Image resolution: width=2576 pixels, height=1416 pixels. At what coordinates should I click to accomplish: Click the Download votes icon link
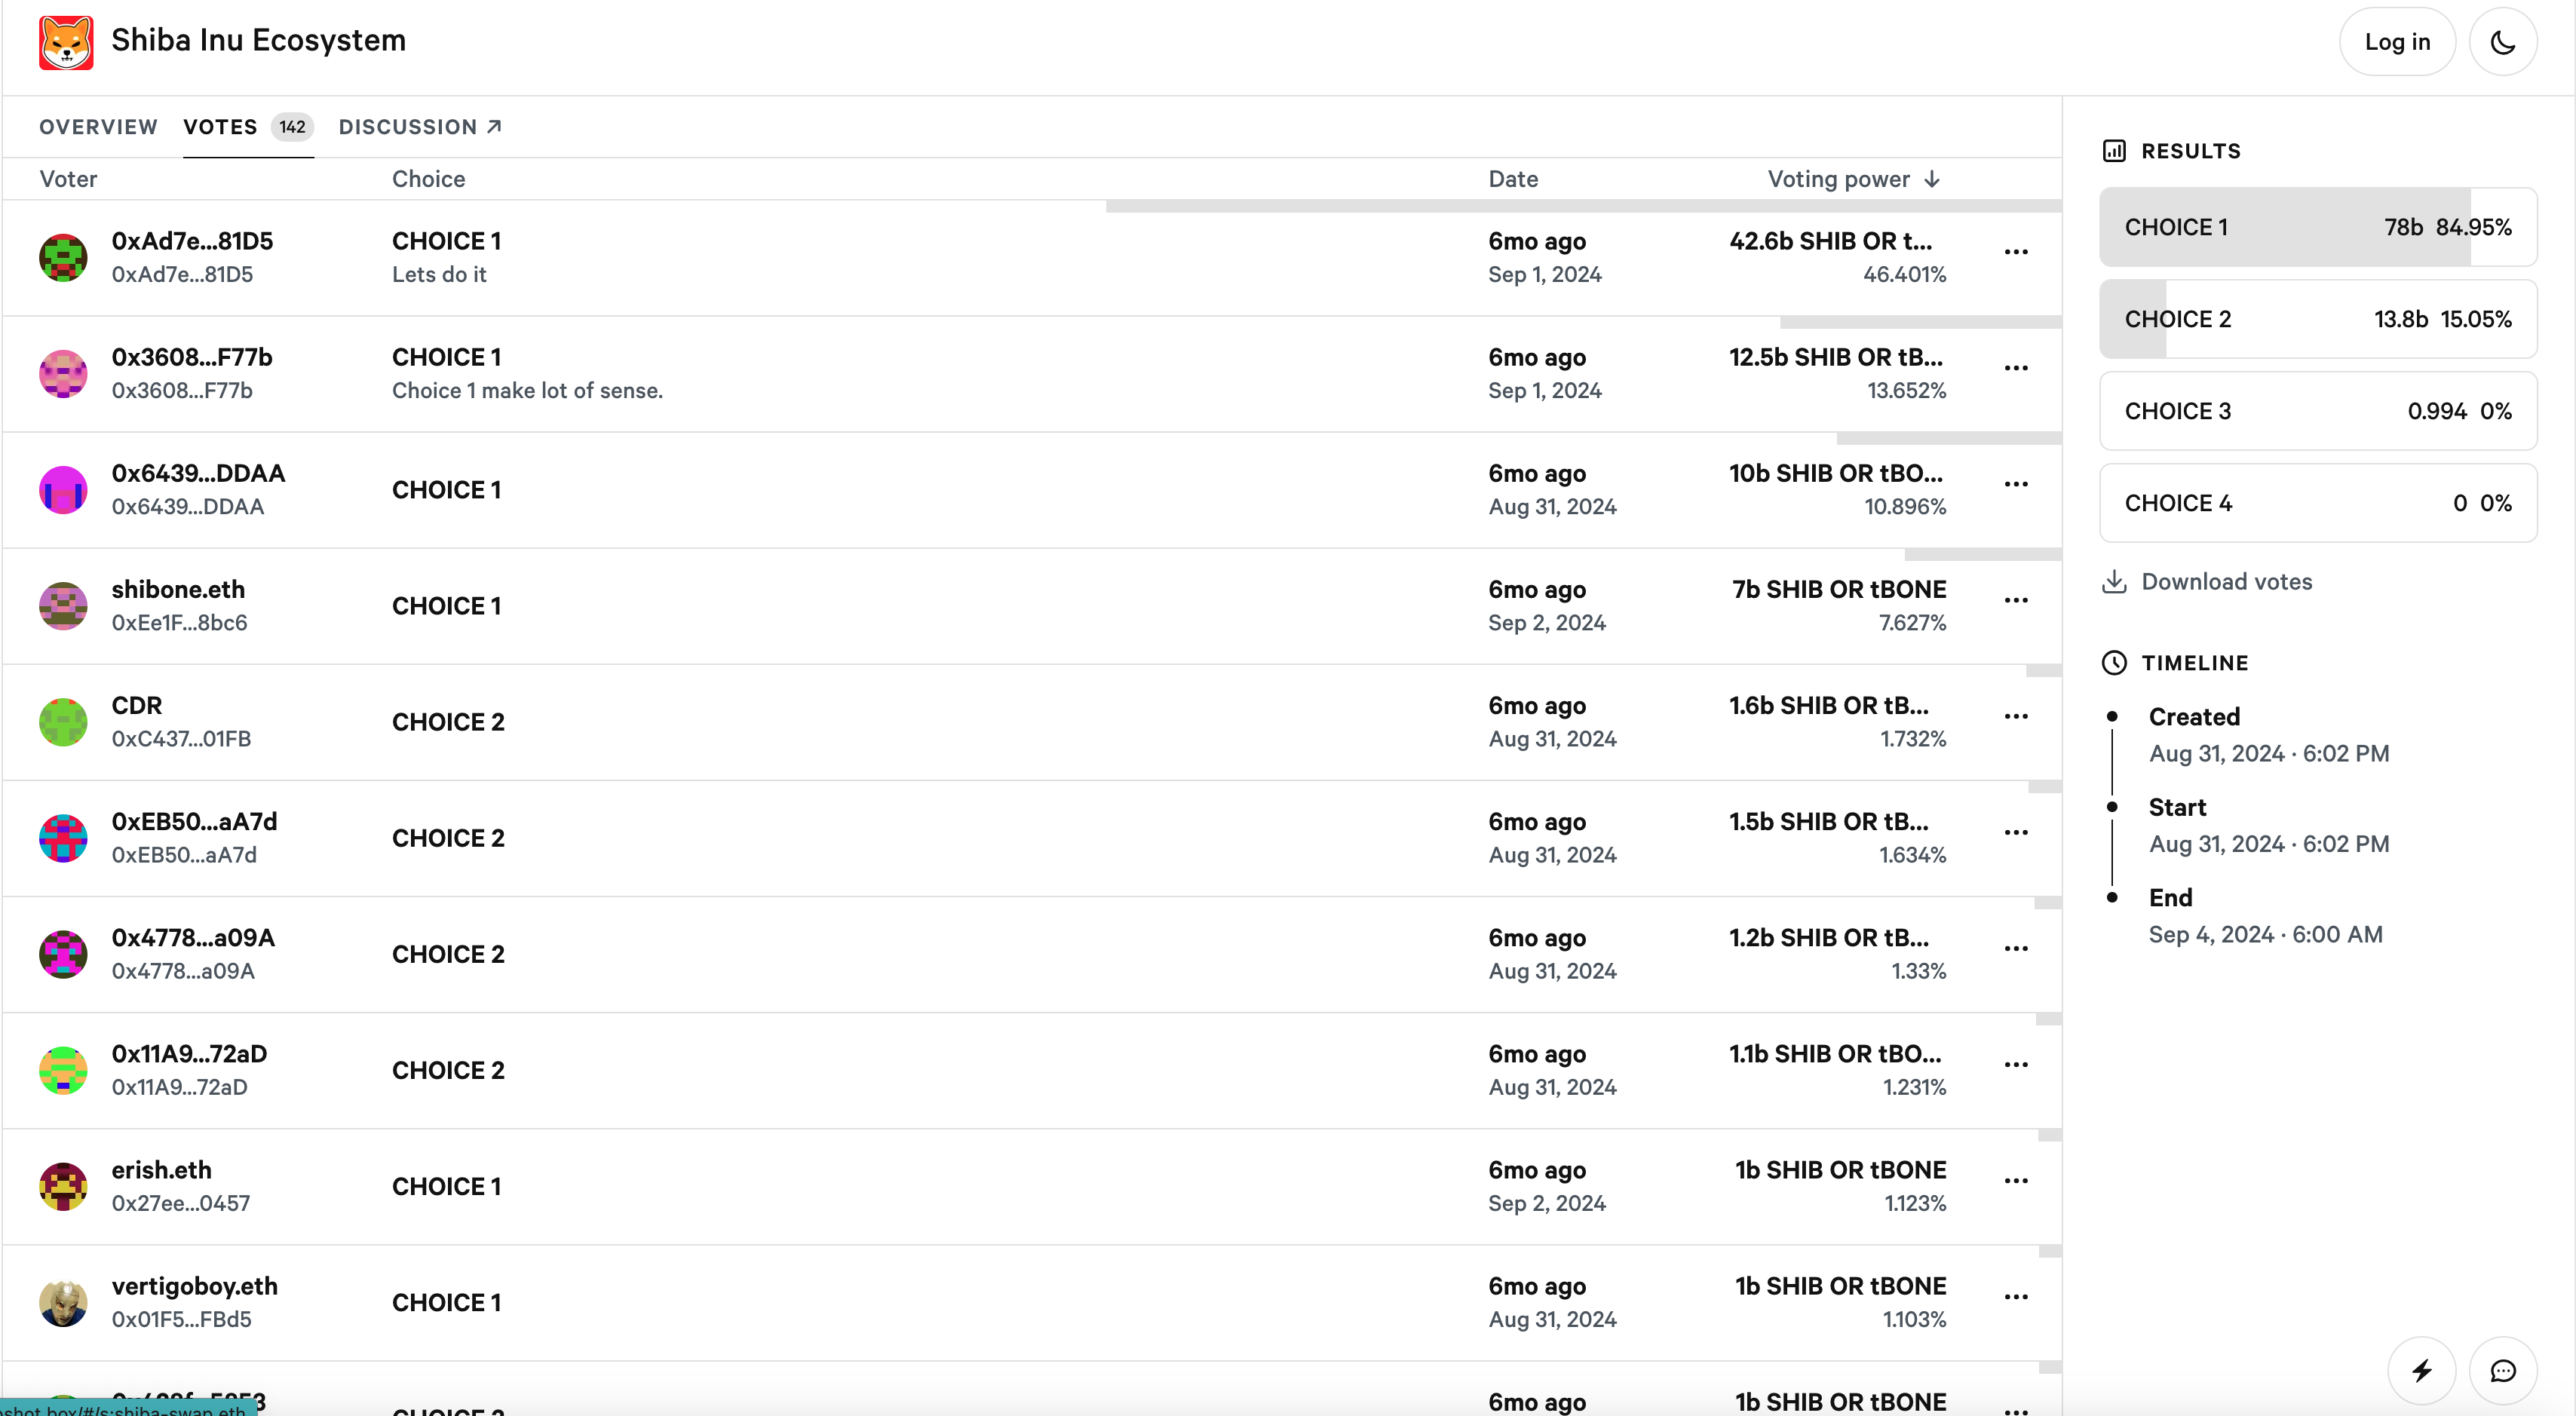pos(2114,582)
